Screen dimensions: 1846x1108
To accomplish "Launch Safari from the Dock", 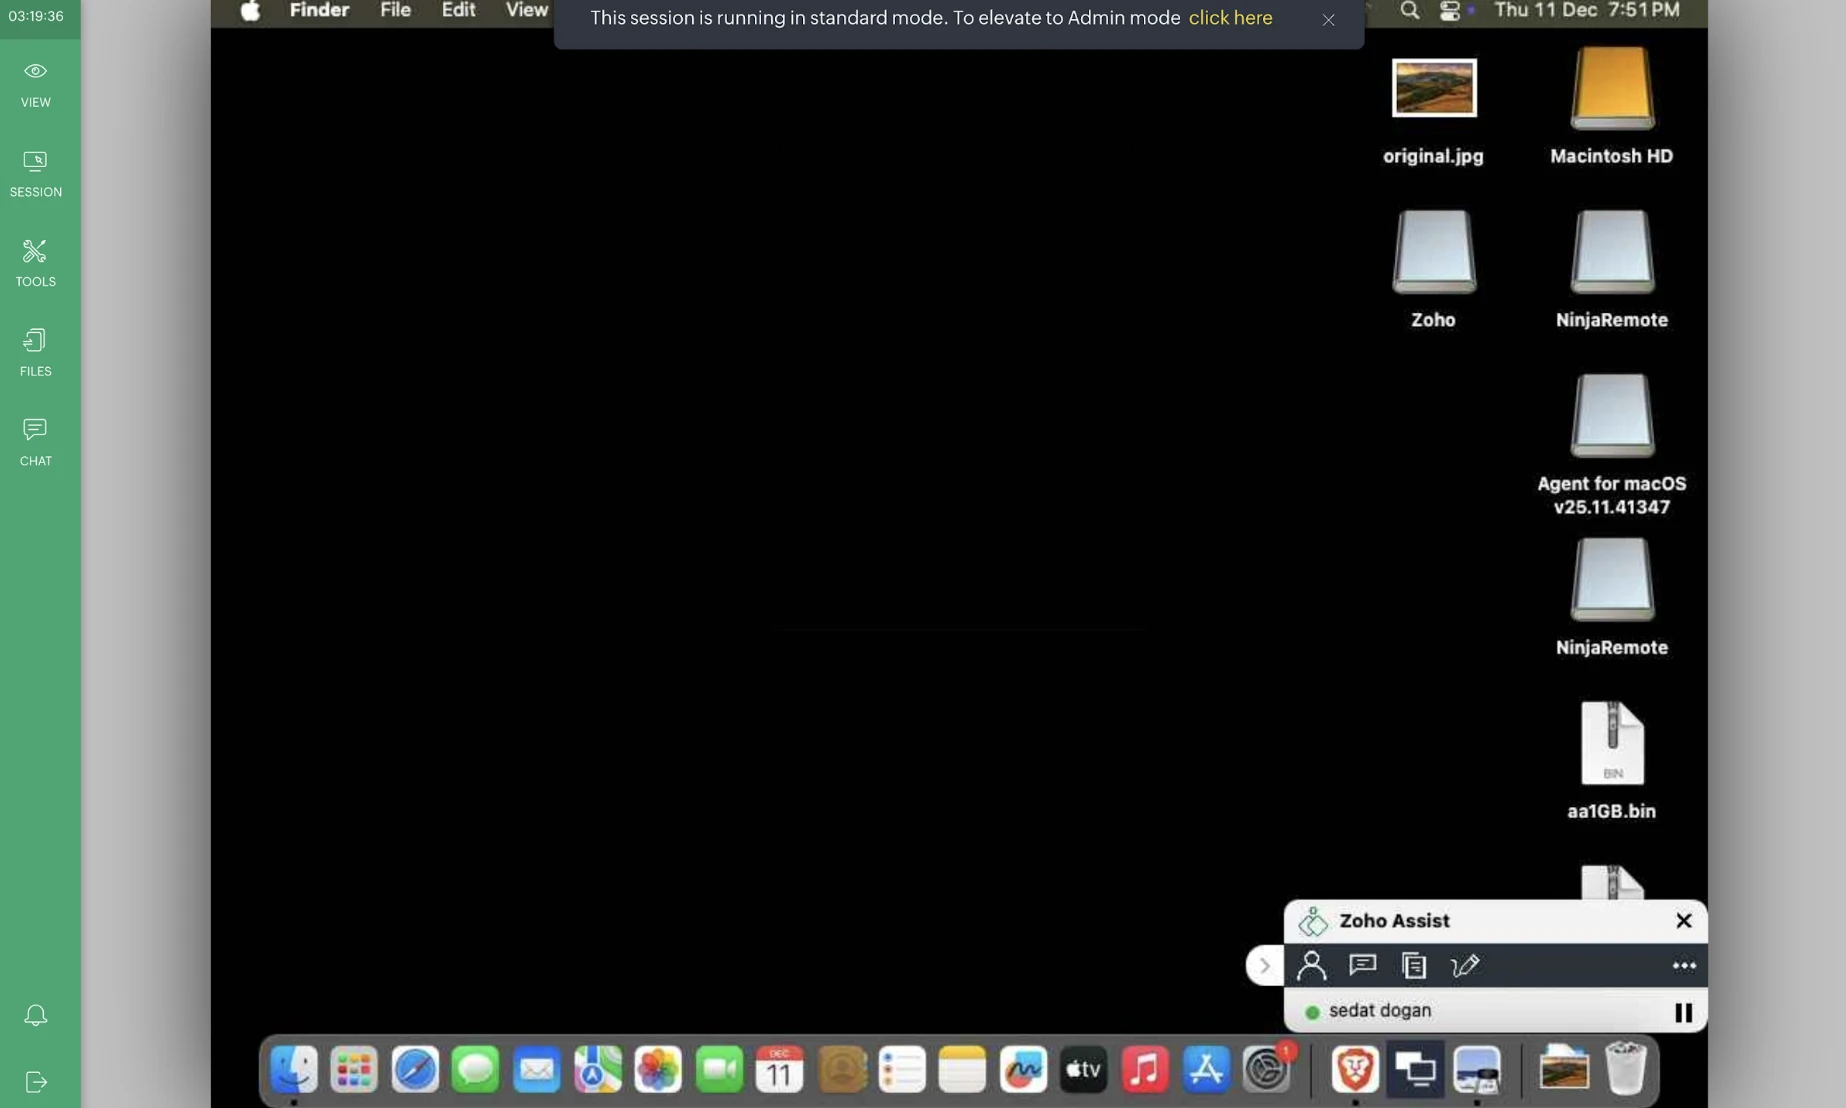I will tap(415, 1070).
